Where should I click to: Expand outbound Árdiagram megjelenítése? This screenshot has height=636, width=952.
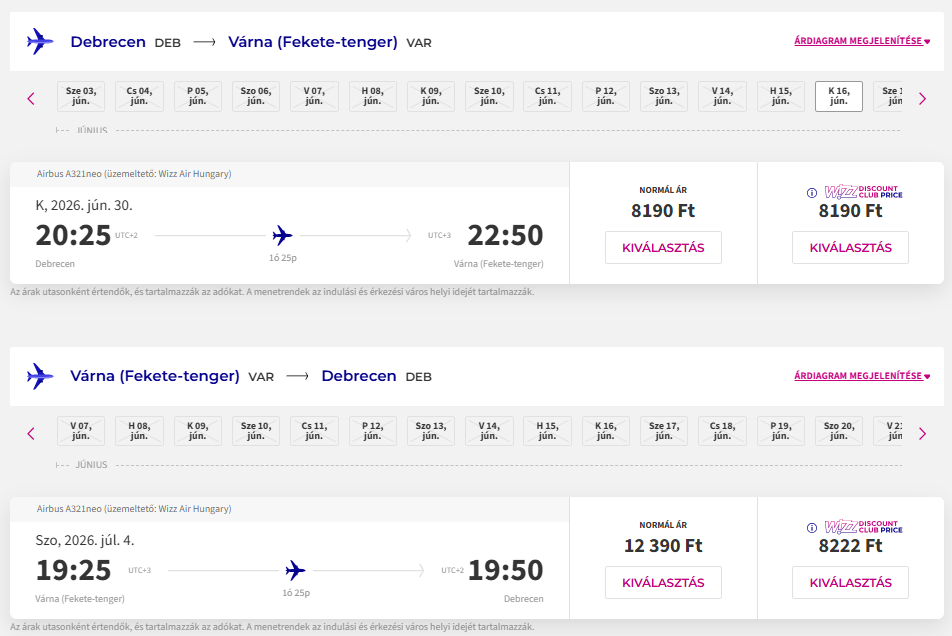coord(862,41)
